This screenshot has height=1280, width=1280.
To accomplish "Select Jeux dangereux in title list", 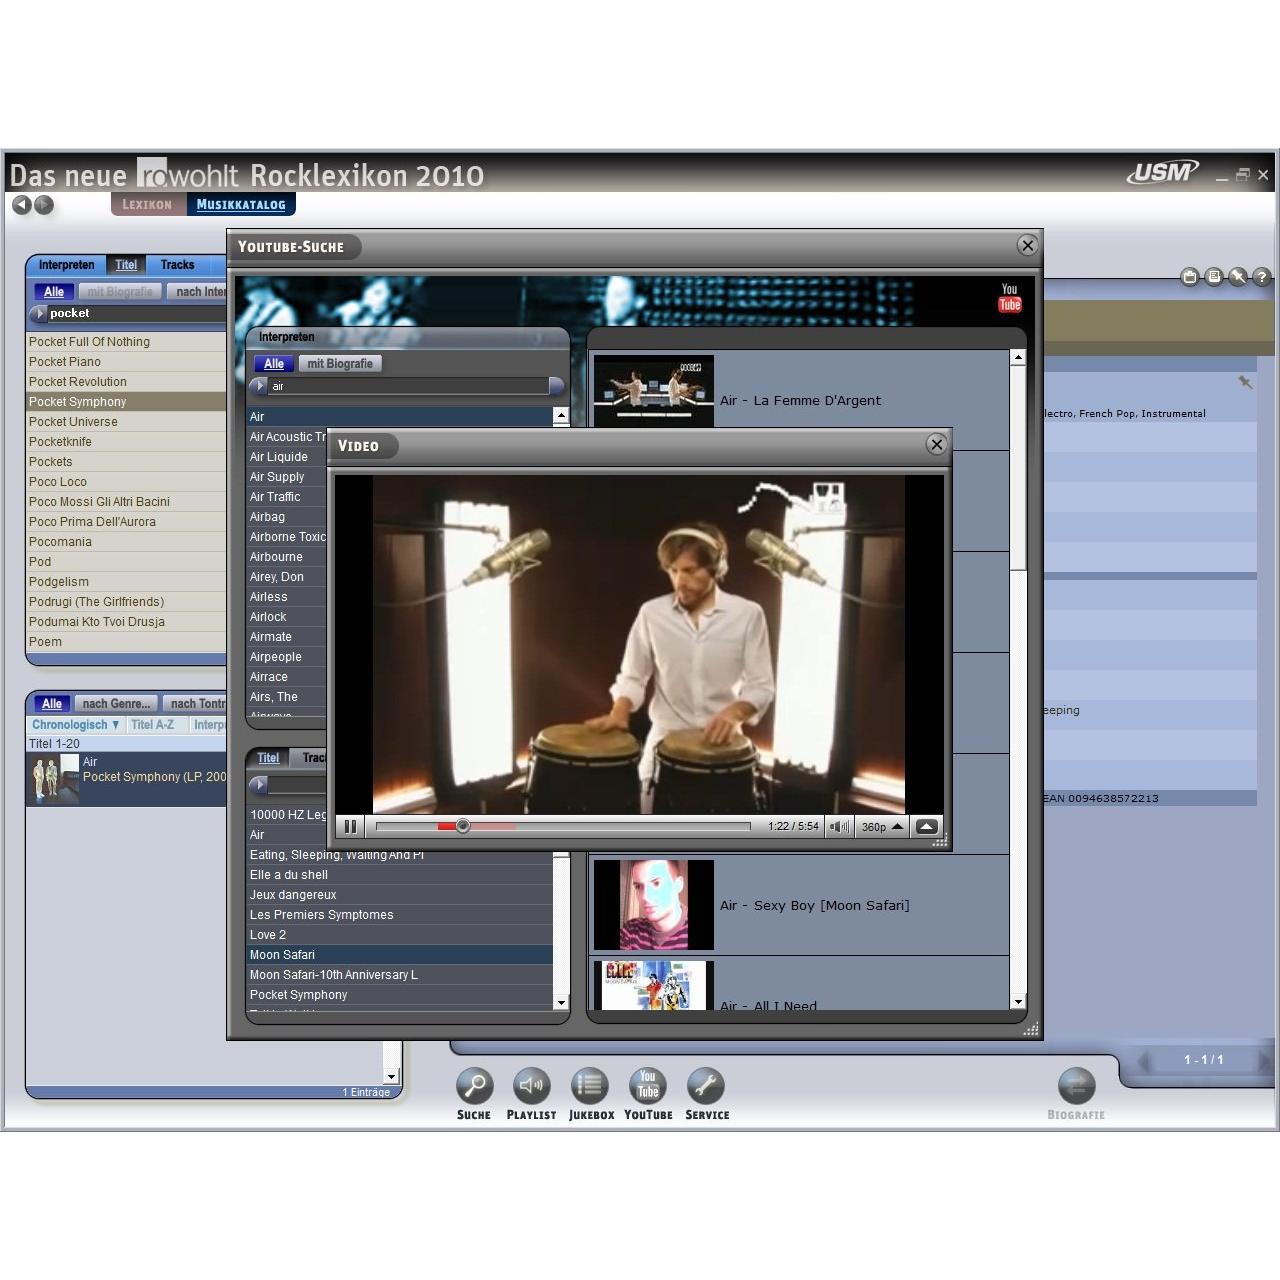I will 400,894.
